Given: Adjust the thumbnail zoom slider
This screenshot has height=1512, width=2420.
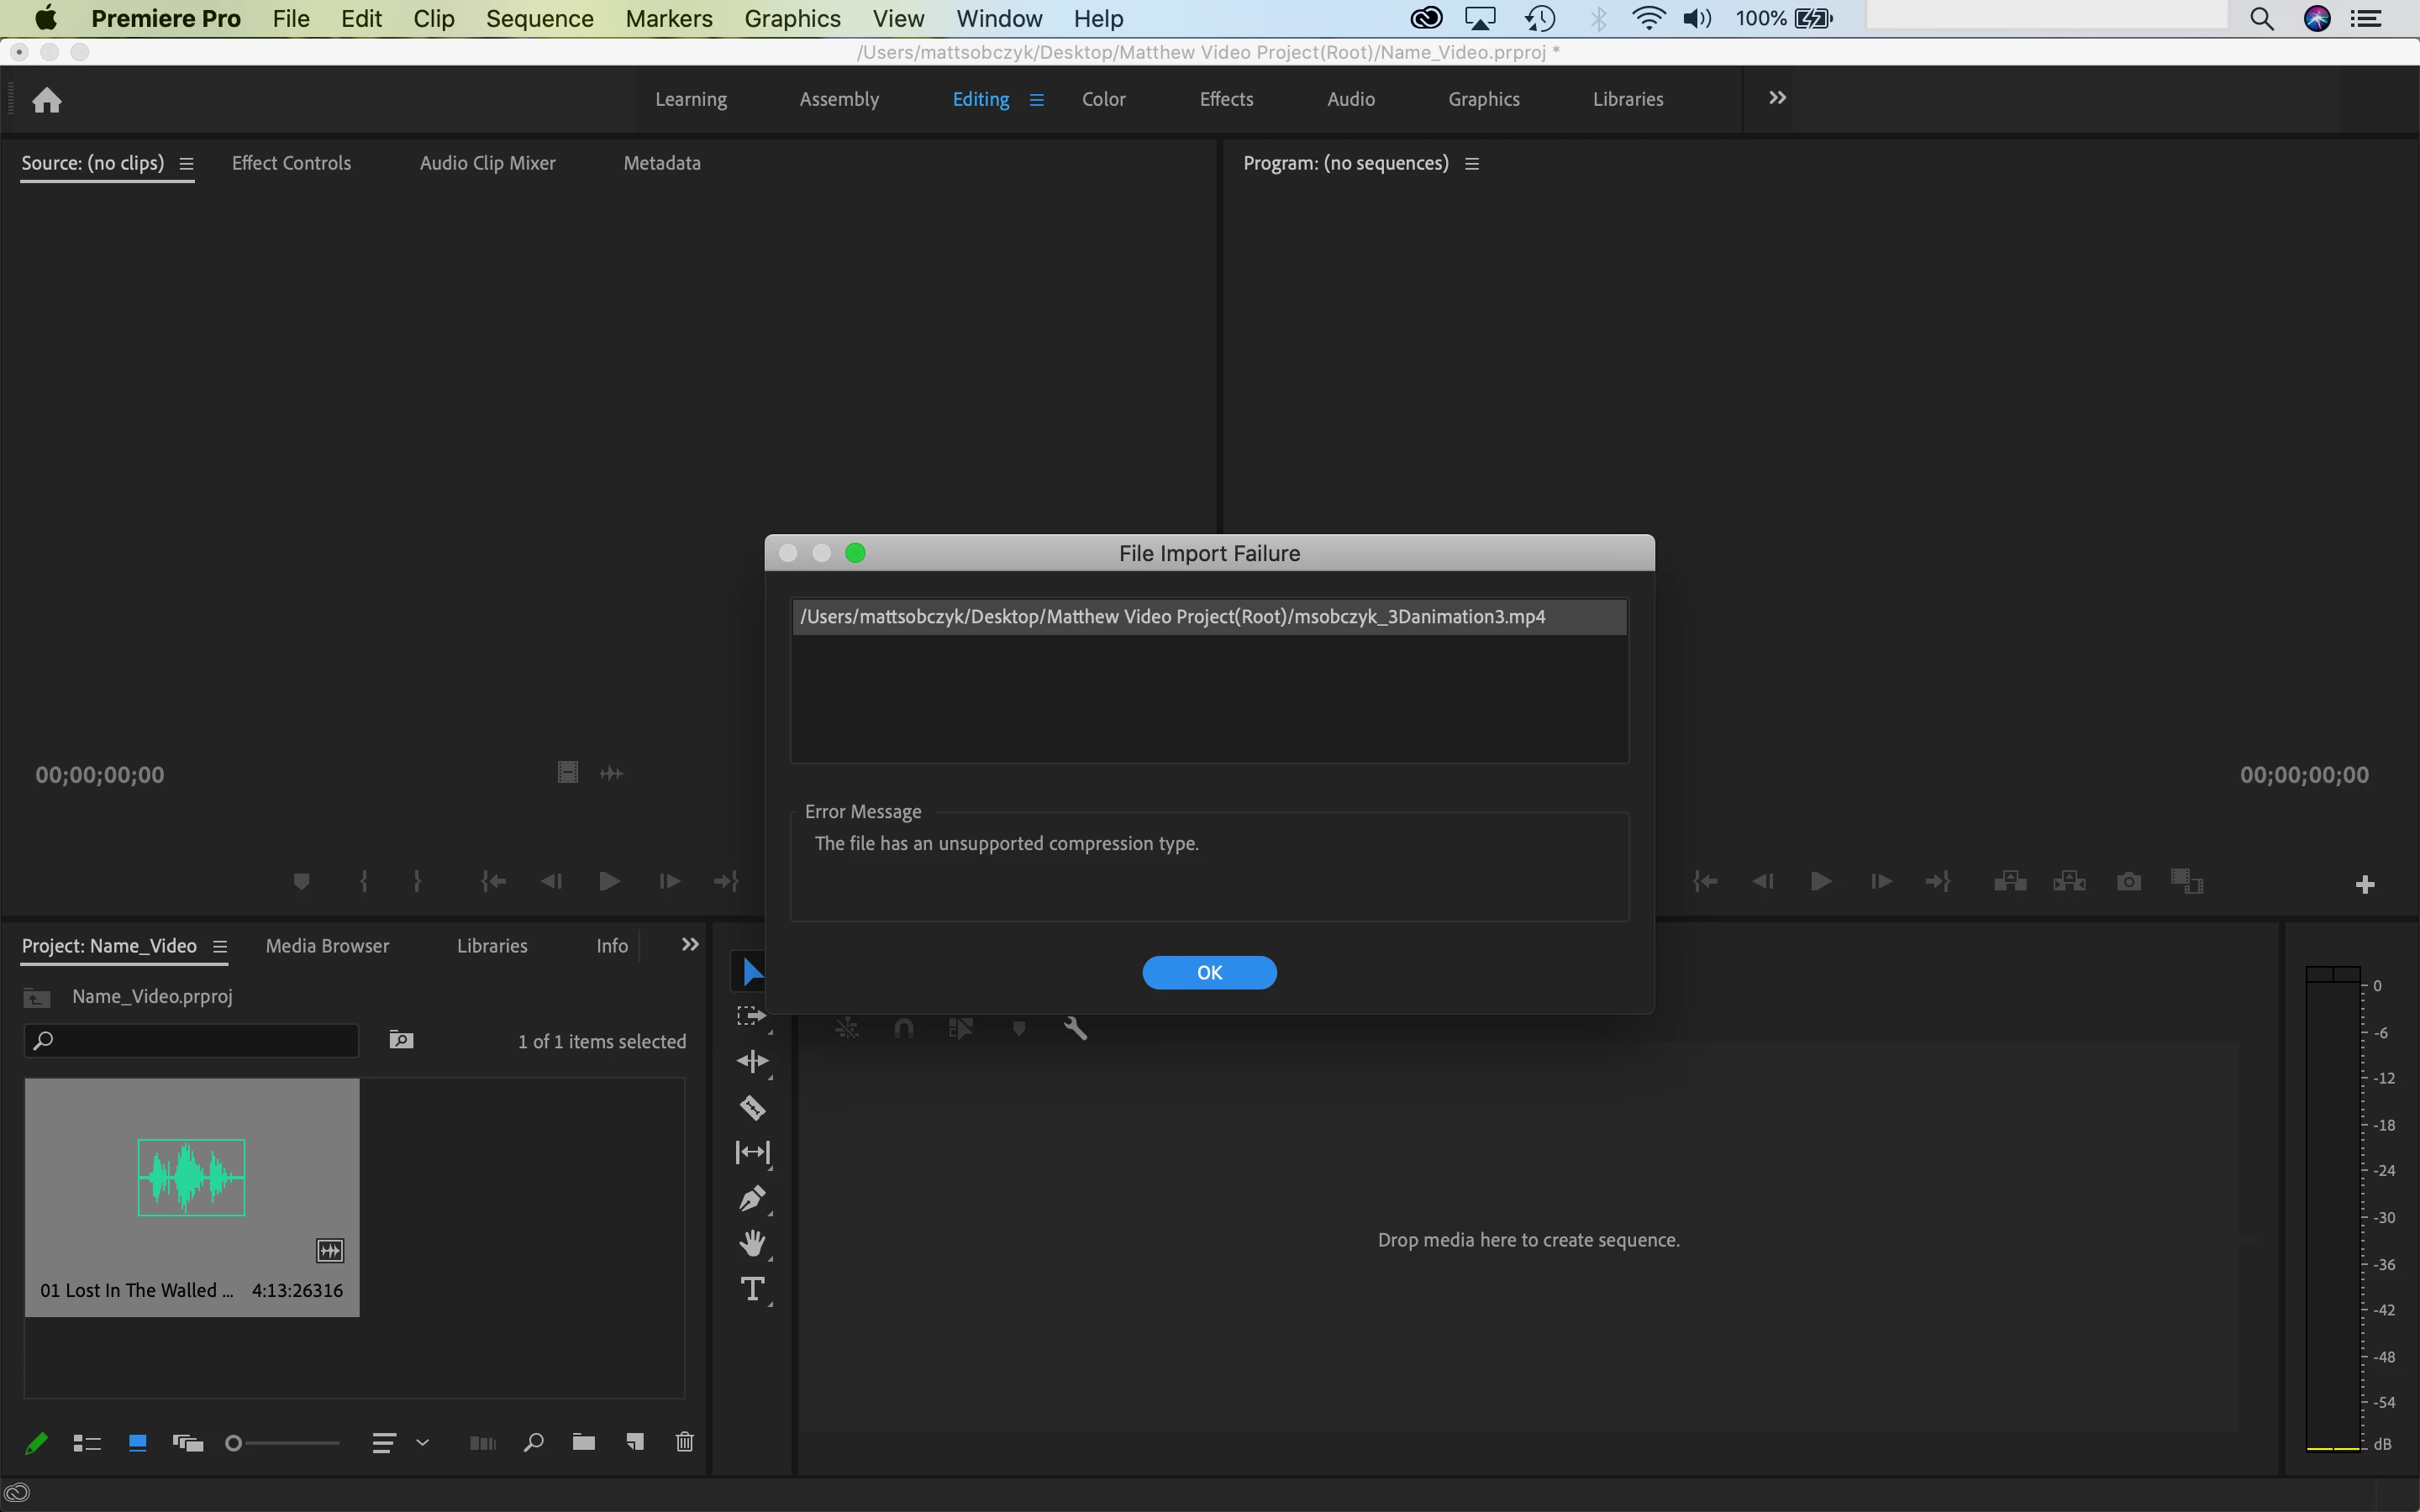Looking at the screenshot, I should (234, 1442).
